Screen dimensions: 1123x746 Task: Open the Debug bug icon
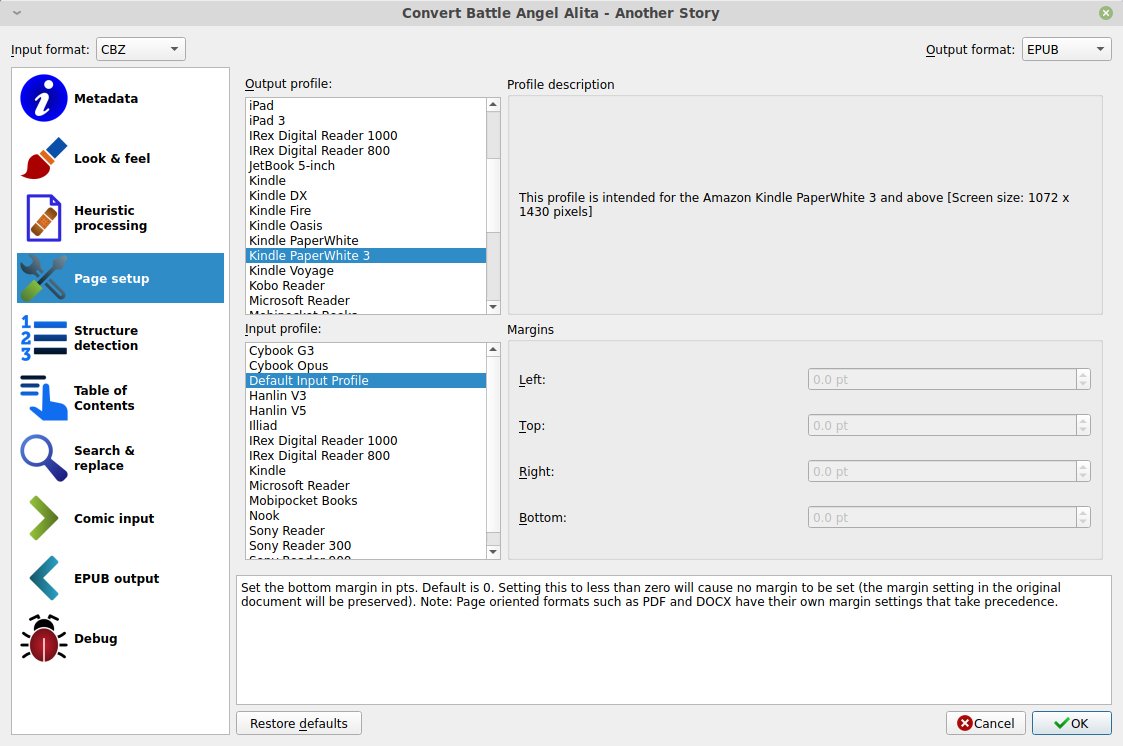point(44,638)
